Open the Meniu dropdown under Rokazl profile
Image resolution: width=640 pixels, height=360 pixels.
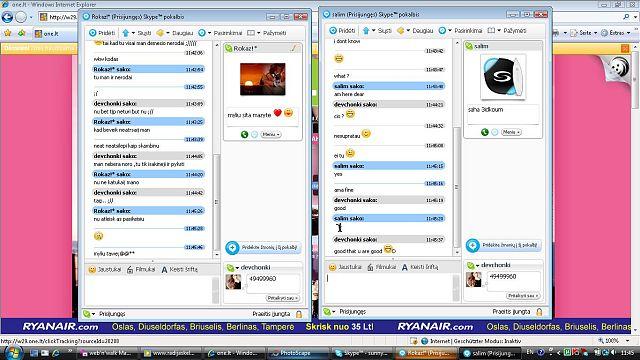coord(271,134)
